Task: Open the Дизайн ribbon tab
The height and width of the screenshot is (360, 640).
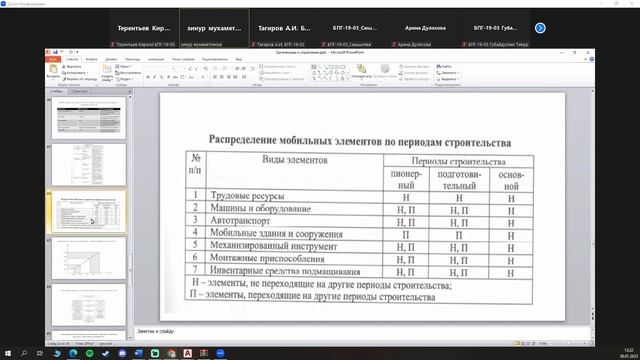Action: point(111,59)
